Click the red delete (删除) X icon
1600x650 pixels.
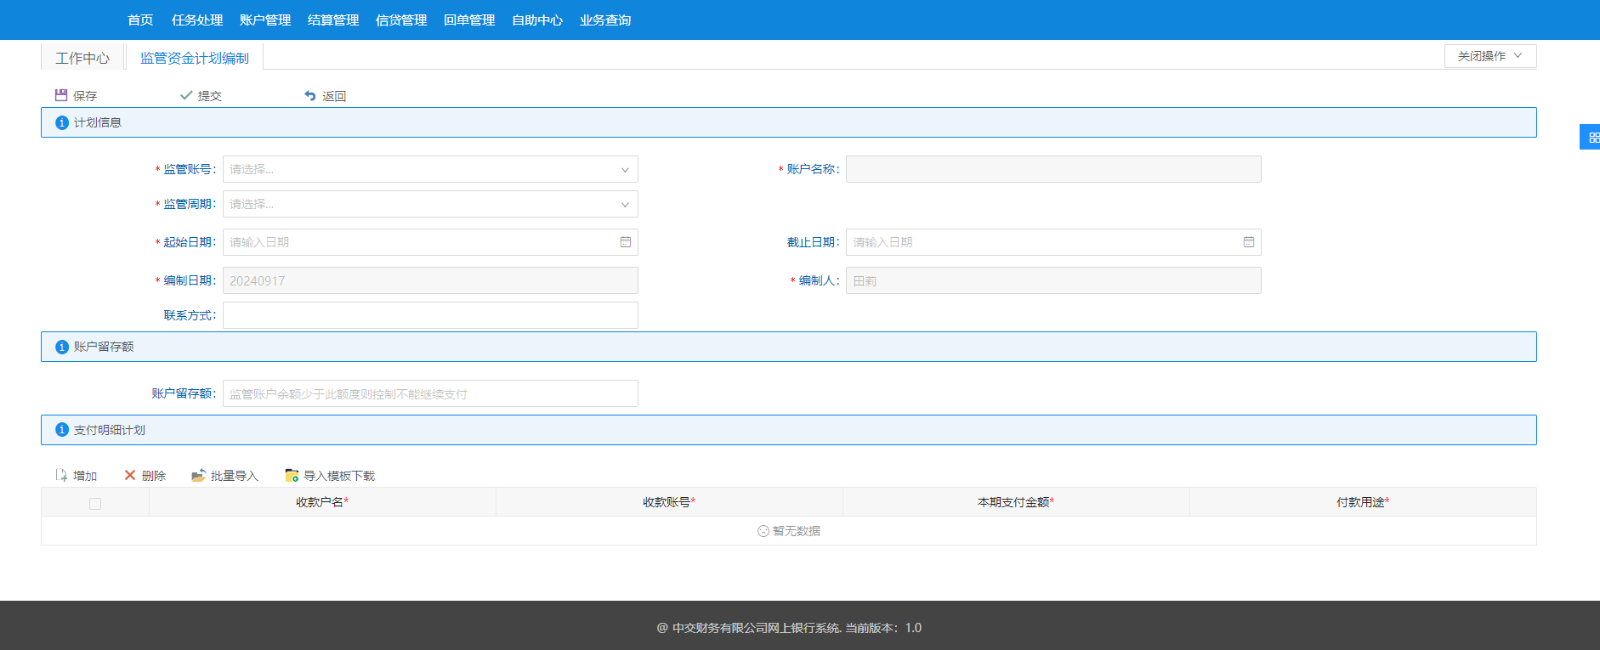(x=130, y=476)
